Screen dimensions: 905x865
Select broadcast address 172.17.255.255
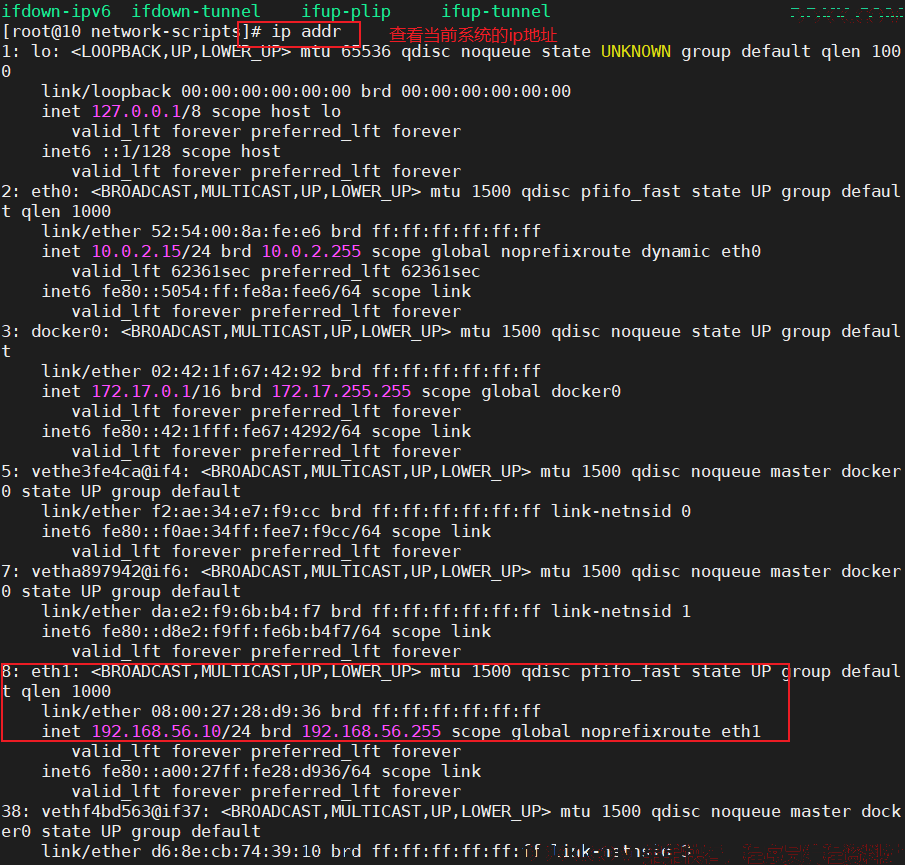coord(341,392)
